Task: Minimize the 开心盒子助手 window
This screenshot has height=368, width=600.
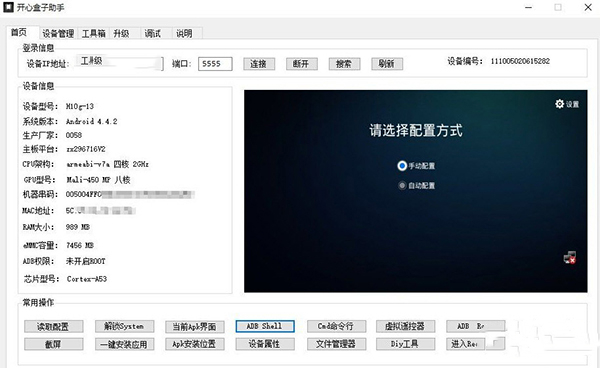Action: [x=528, y=7]
